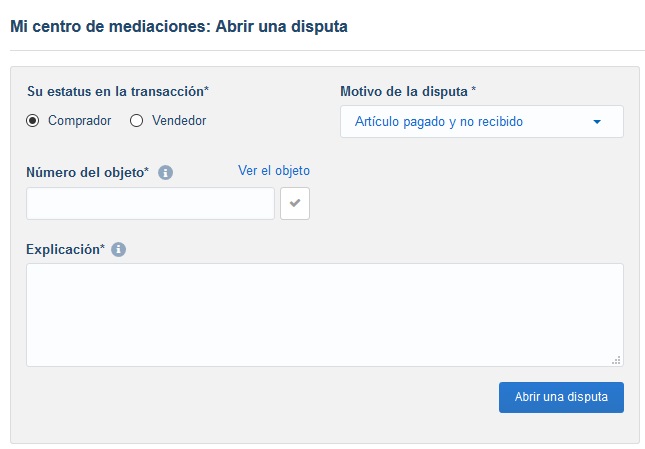Viewport: 645px width, 449px height.
Task: Click into the Explicación text area
Action: point(325,315)
